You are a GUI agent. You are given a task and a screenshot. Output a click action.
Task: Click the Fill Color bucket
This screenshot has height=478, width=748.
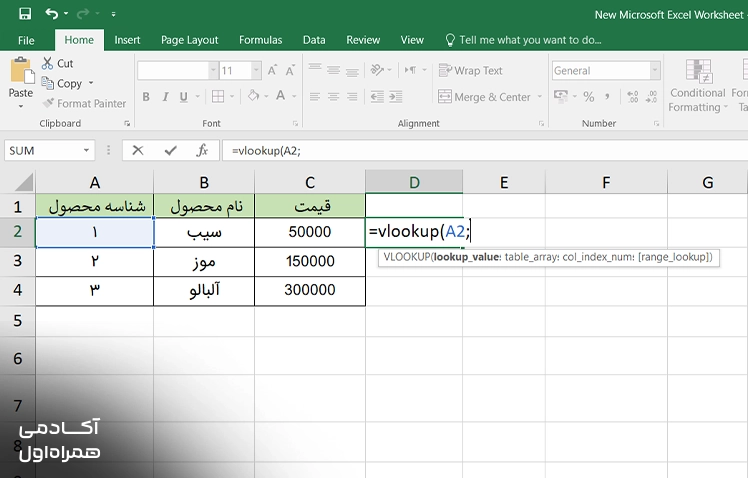253,96
